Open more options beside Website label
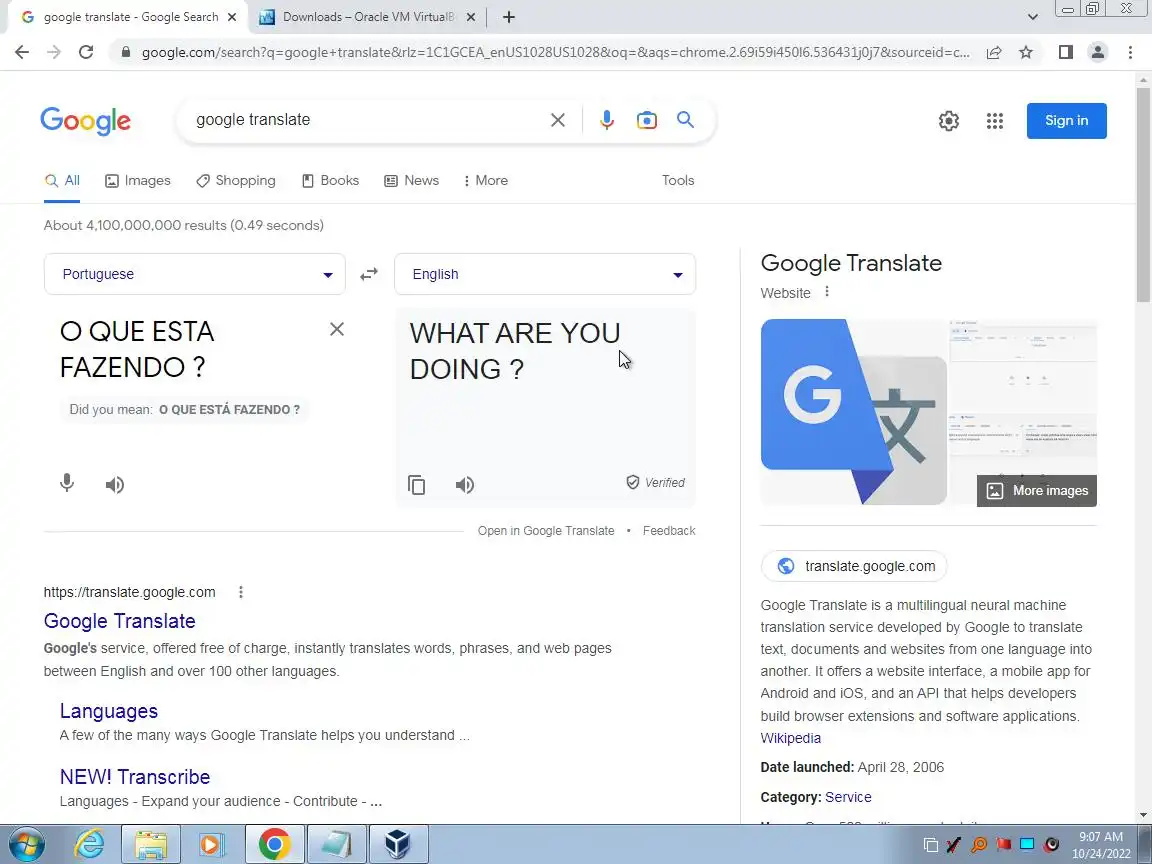This screenshot has height=864, width=1152. tap(827, 292)
